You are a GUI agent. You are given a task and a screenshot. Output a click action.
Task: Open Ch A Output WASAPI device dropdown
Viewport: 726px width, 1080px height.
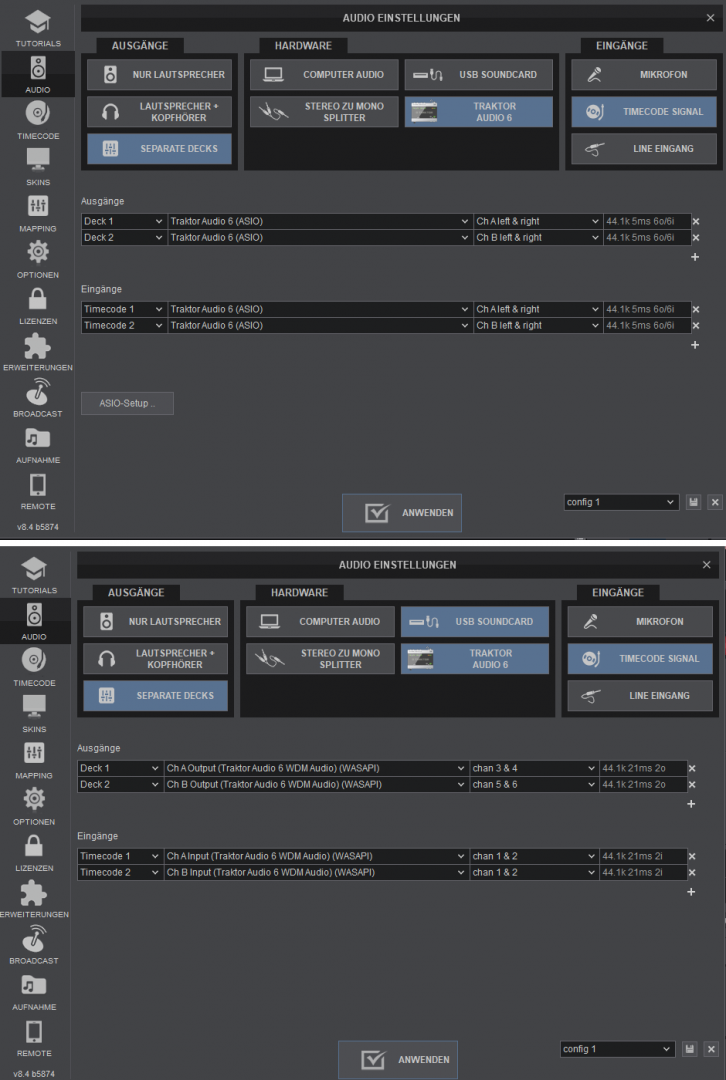[315, 768]
